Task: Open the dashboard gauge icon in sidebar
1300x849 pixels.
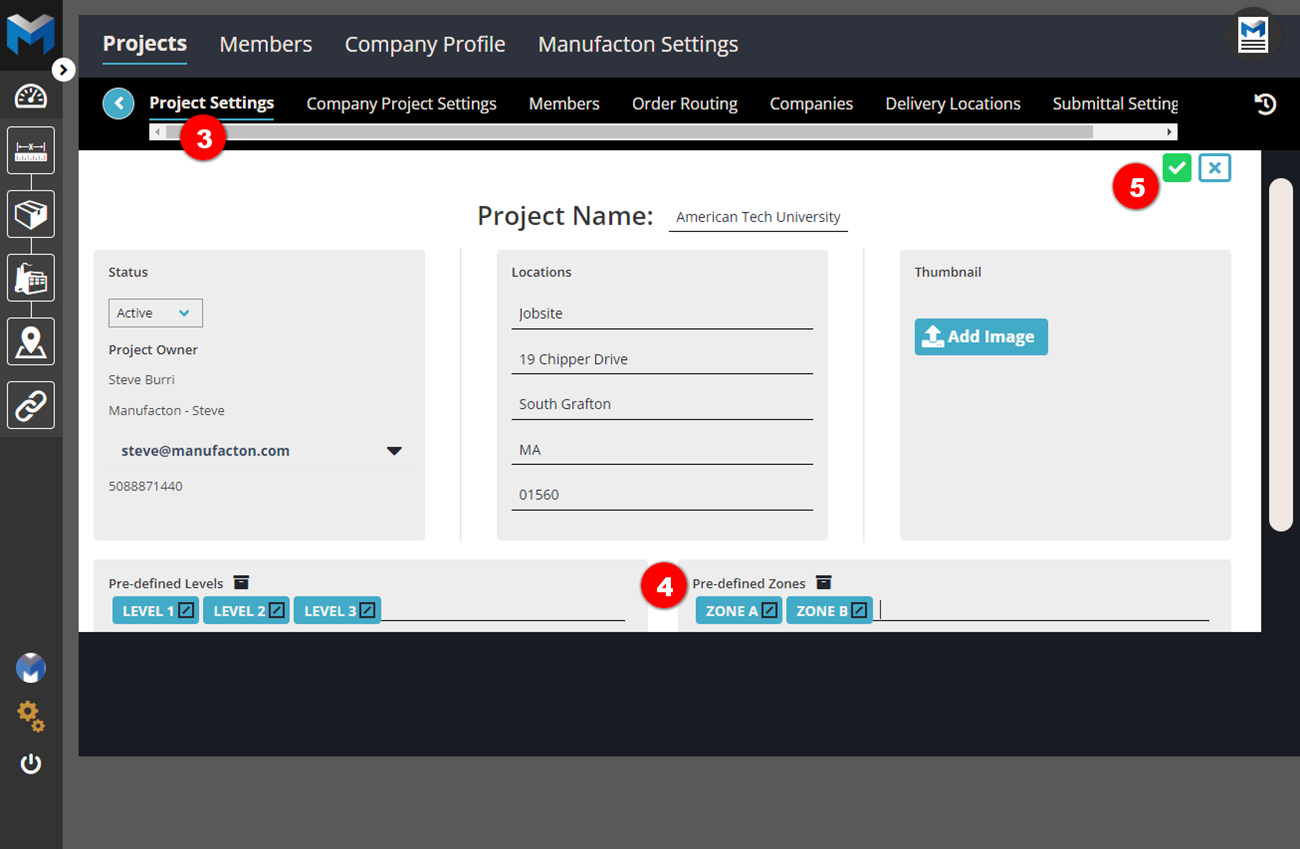Action: point(31,97)
